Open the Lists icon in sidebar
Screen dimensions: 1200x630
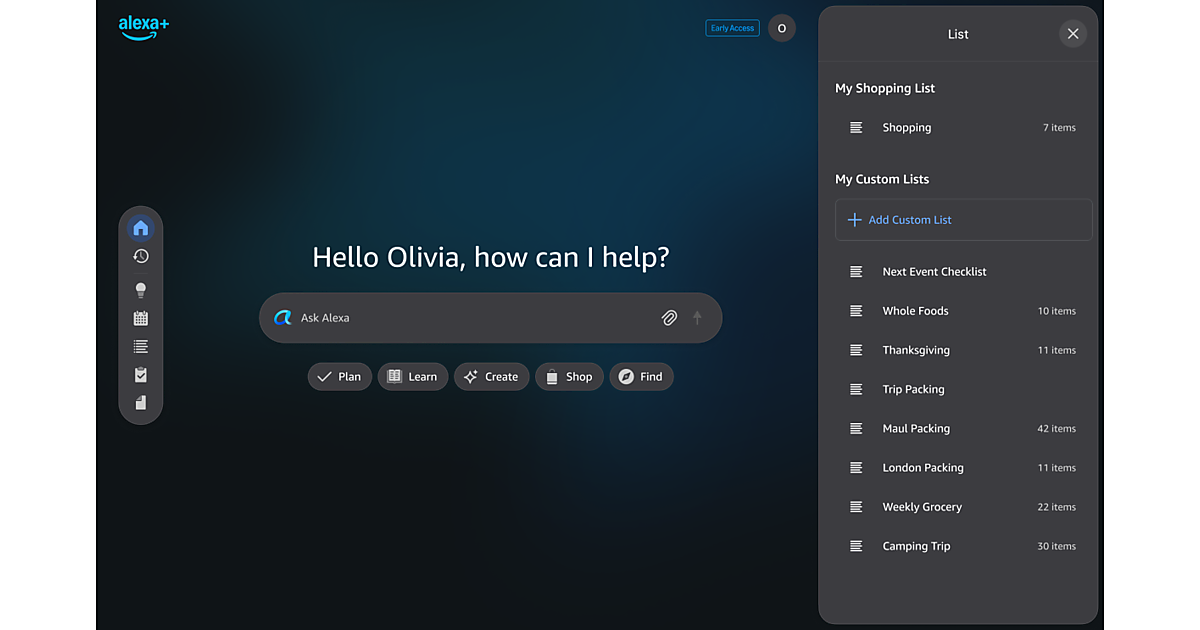click(x=141, y=347)
